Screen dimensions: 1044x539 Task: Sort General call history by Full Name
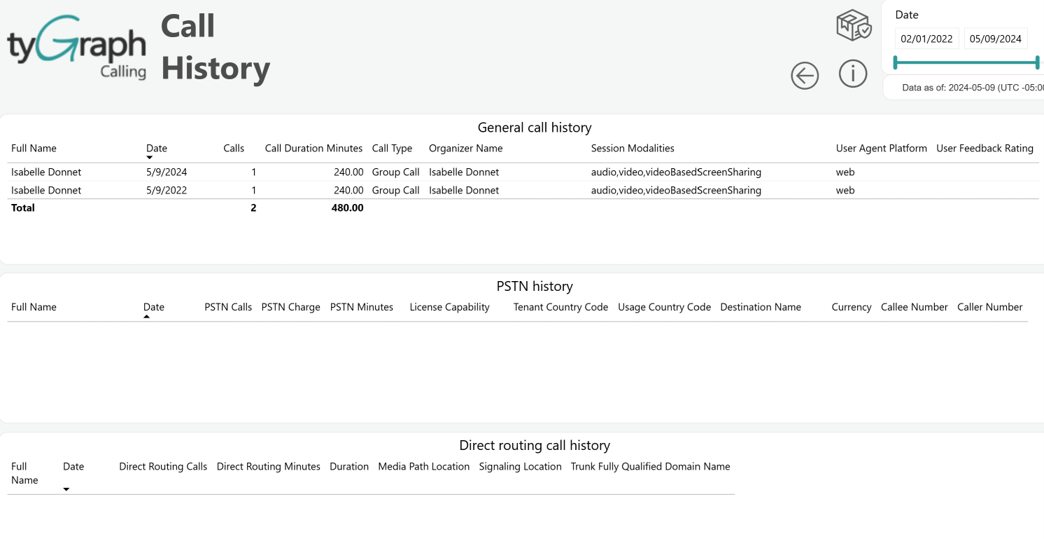click(x=34, y=148)
